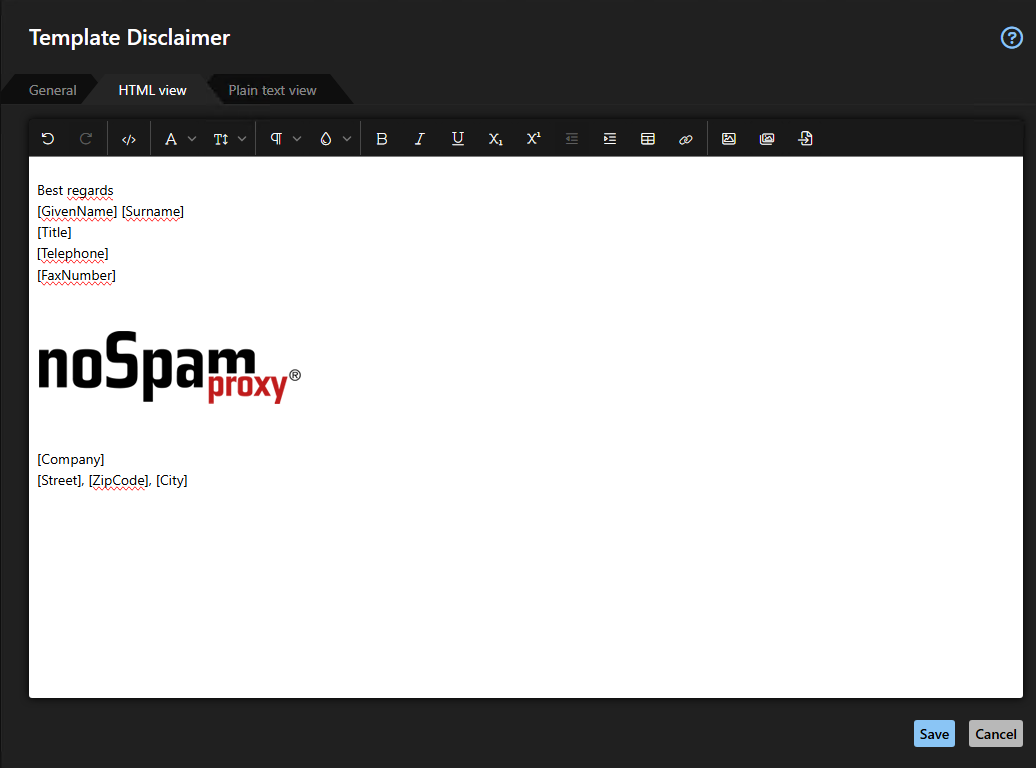The height and width of the screenshot is (768, 1036).
Task: Toggle bold formatting
Action: pyautogui.click(x=381, y=139)
